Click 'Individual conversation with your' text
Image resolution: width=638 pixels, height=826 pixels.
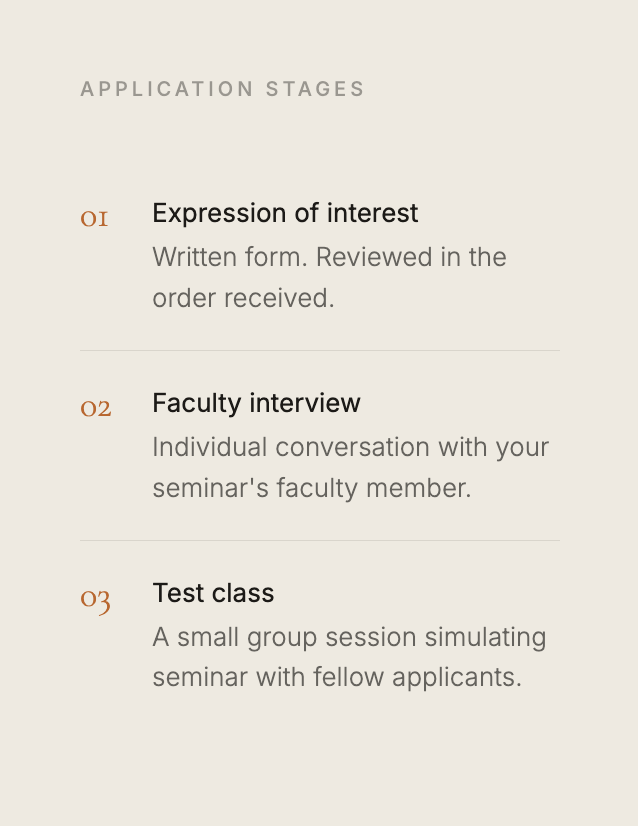tap(350, 448)
